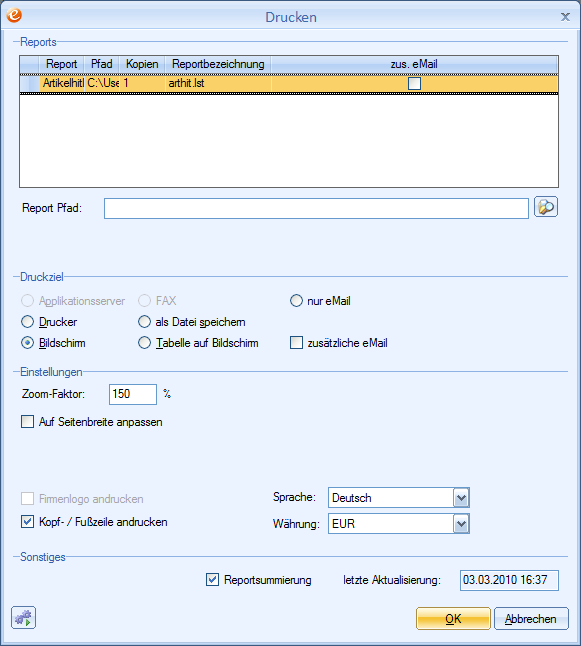Expand the Währung dropdown arrow
The height and width of the screenshot is (646, 581).
click(461, 524)
